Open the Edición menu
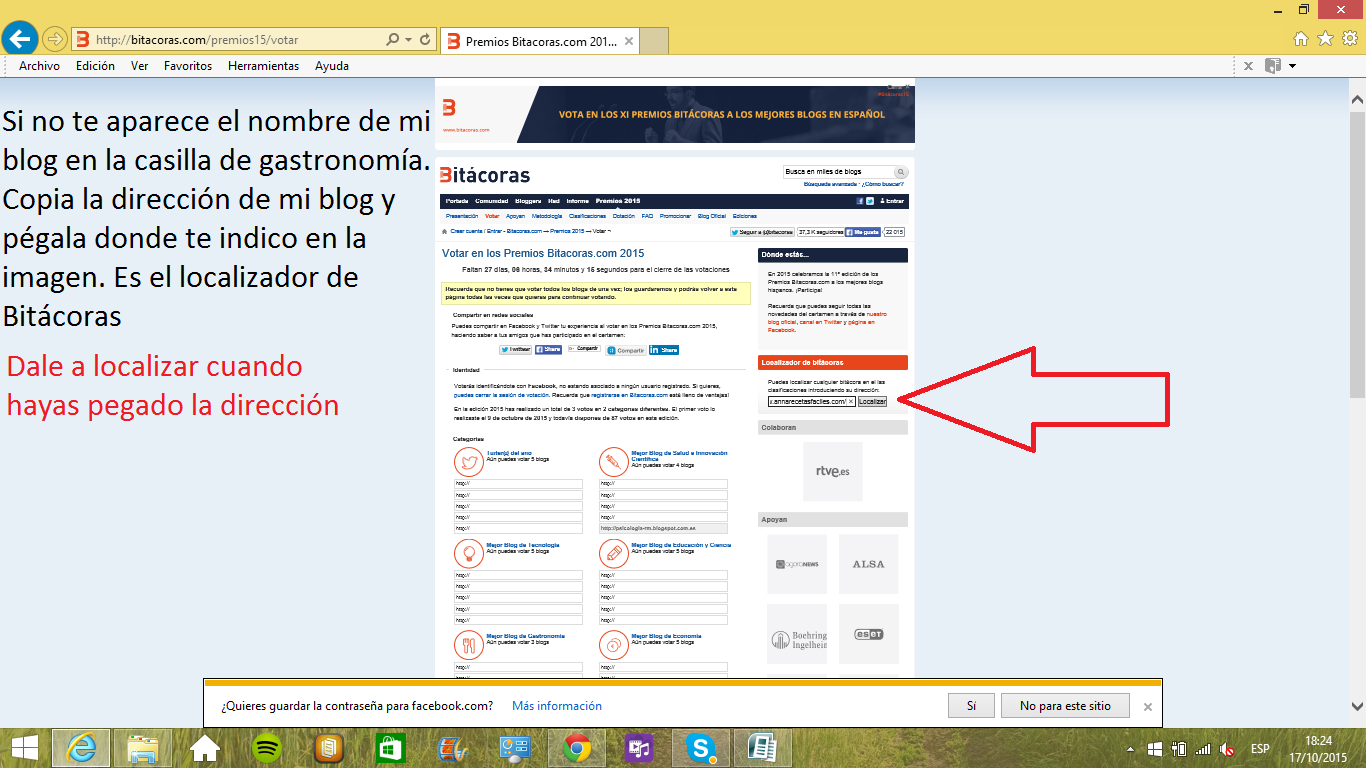1366x768 pixels. pos(95,66)
